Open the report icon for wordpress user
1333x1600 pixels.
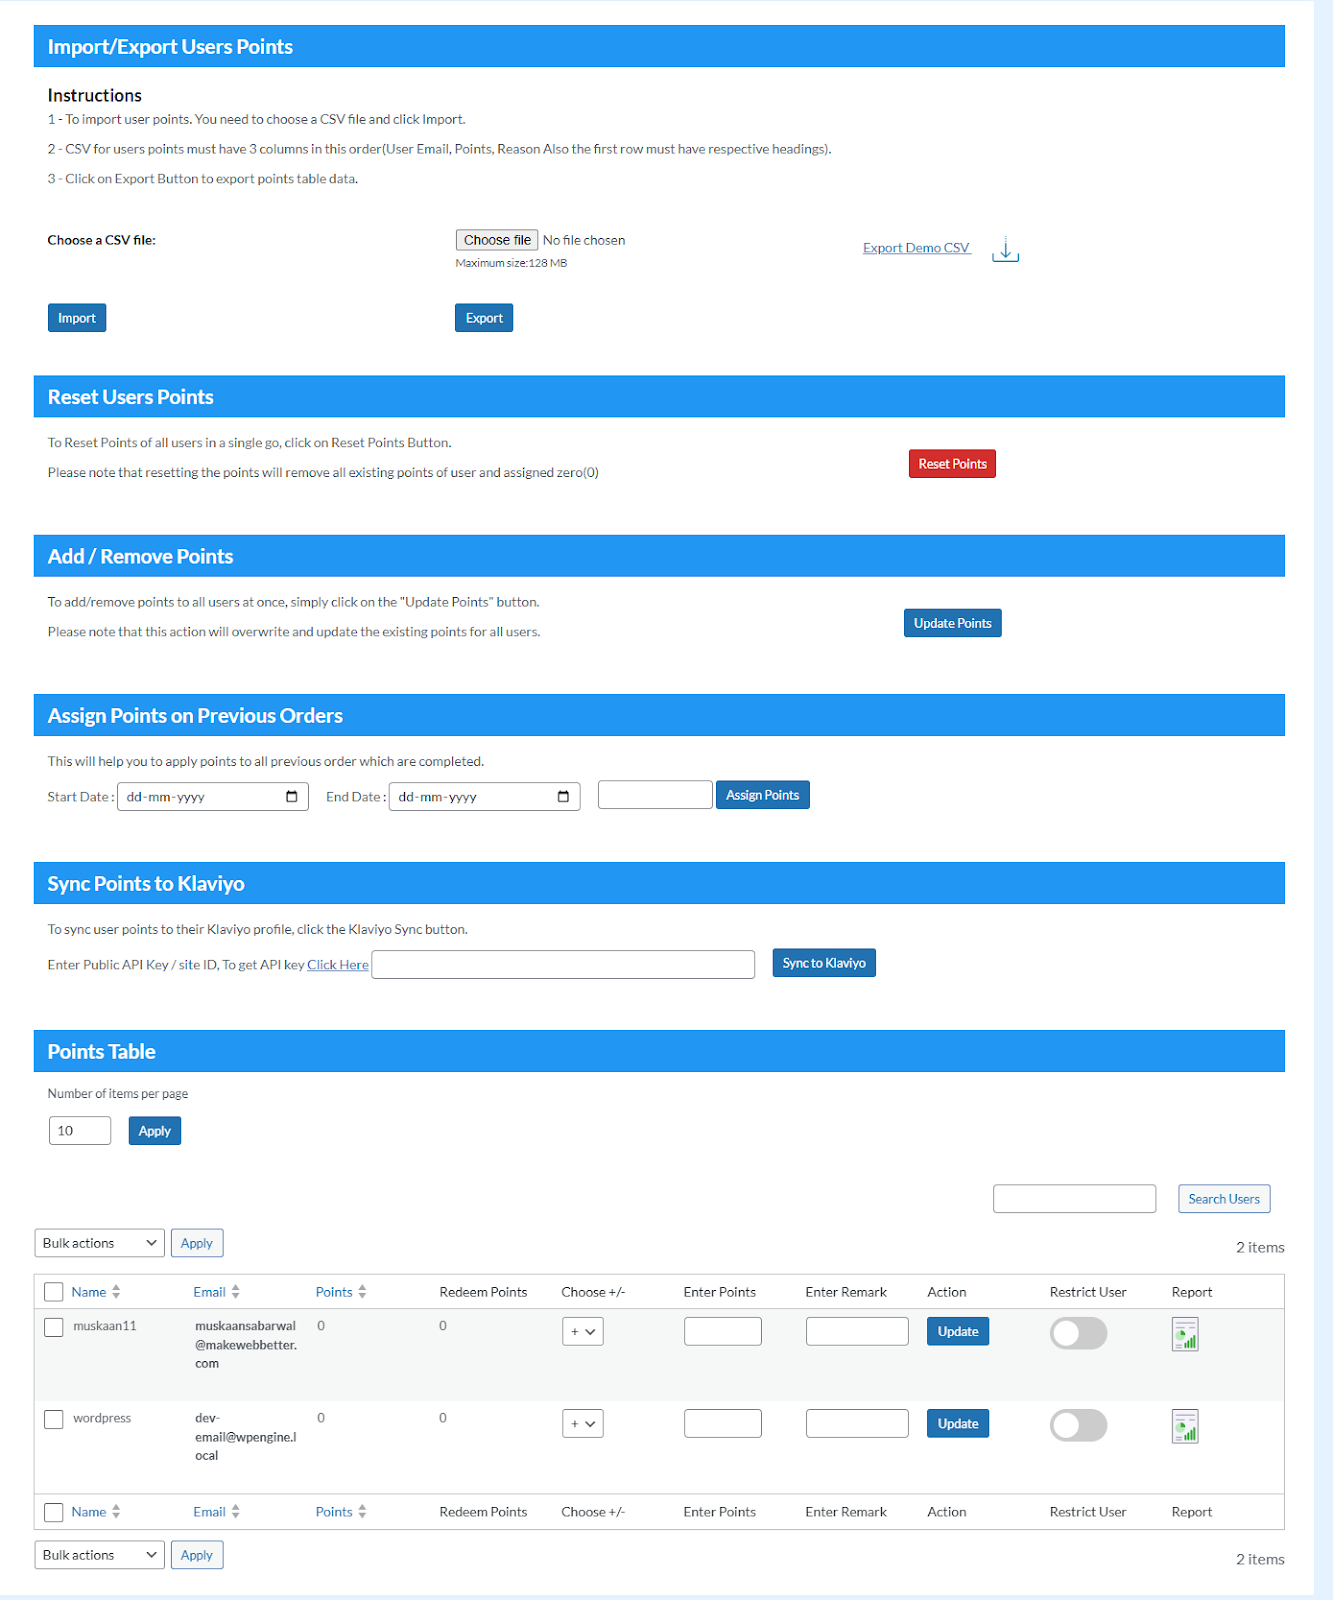(1185, 1426)
